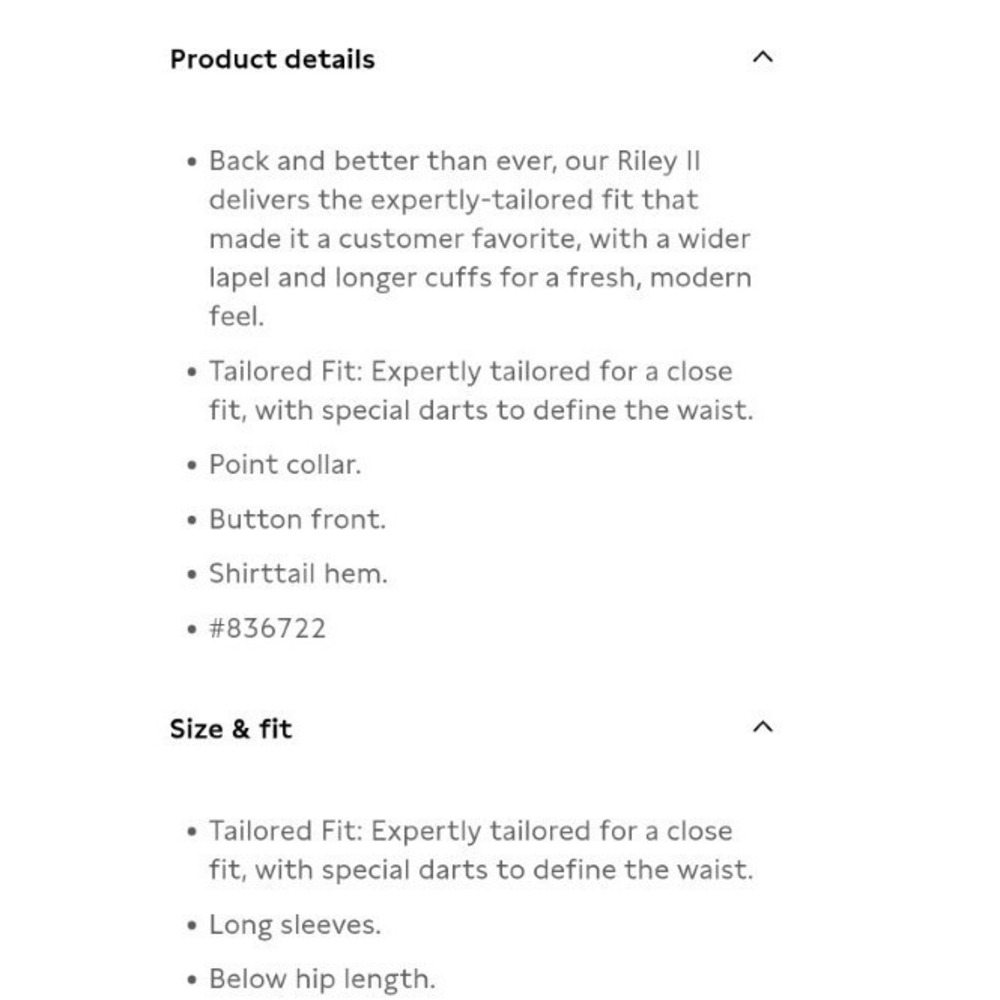The width and height of the screenshot is (1000, 1000).
Task: Click the Below hip length bullet text
Action: coord(322,979)
